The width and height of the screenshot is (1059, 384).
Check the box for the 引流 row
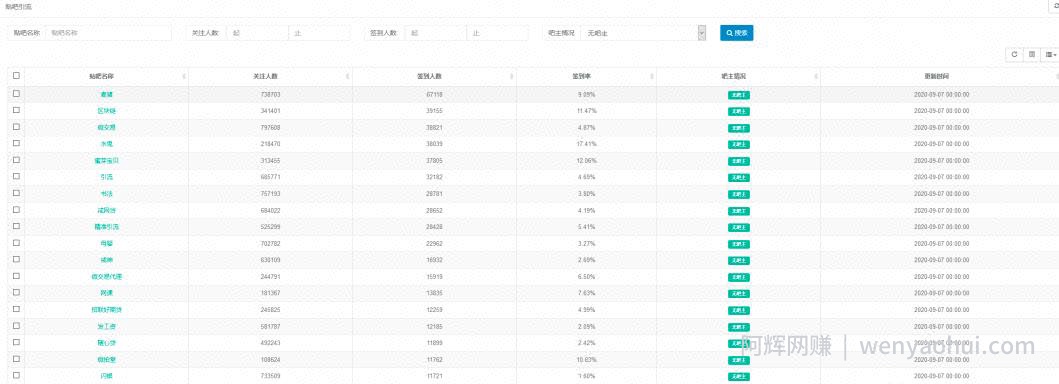point(16,176)
